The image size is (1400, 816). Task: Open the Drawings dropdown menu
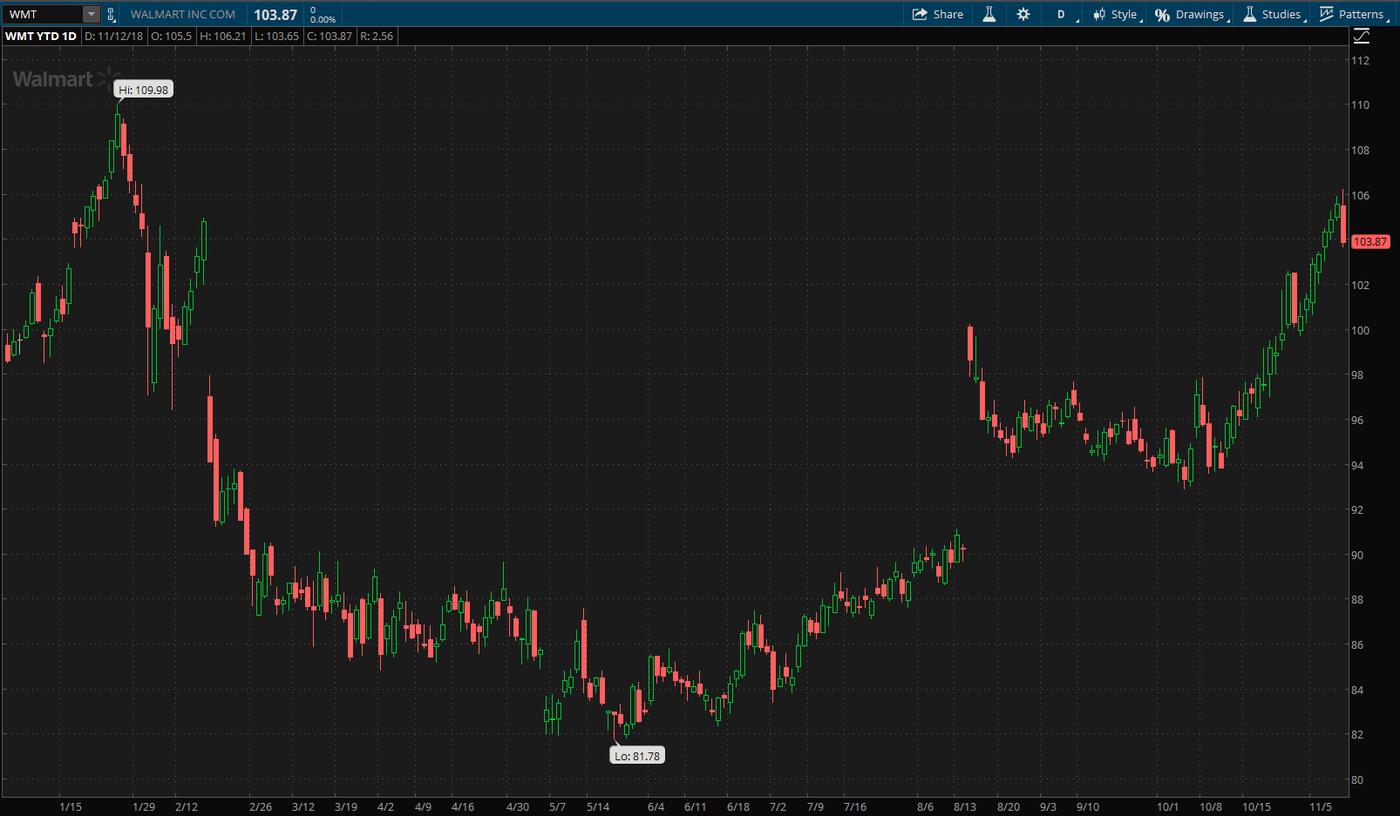1192,14
